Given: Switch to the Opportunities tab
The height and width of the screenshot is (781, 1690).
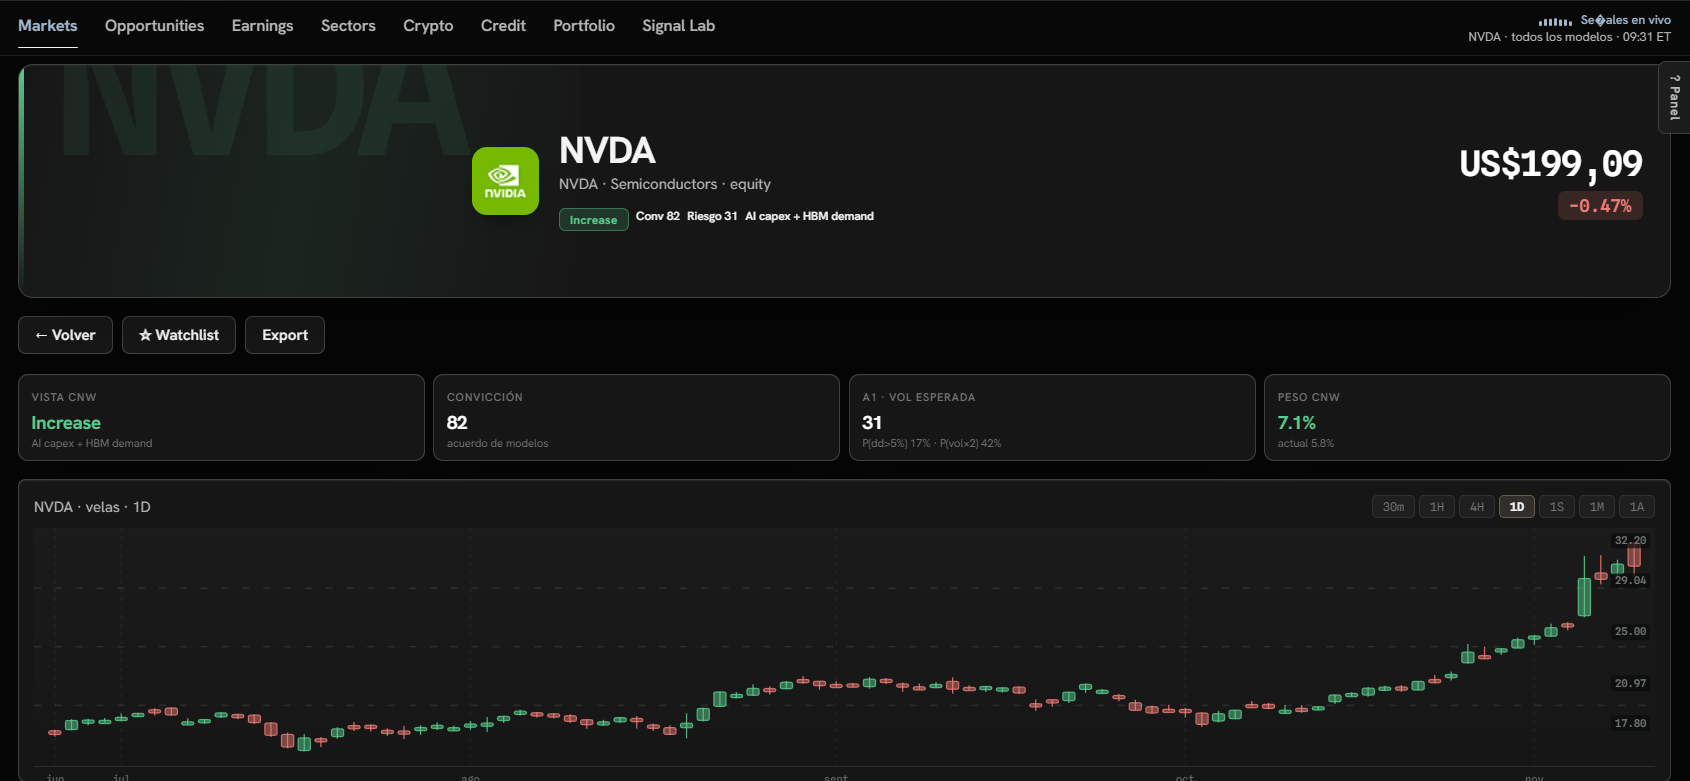Looking at the screenshot, I should click(x=154, y=26).
